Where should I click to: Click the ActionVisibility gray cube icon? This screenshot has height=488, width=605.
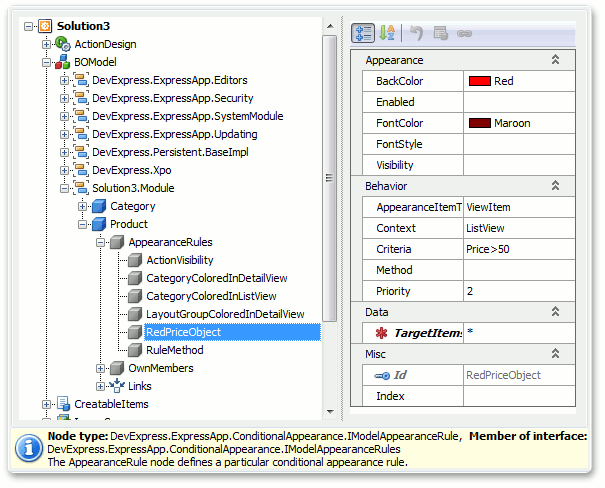(135, 260)
